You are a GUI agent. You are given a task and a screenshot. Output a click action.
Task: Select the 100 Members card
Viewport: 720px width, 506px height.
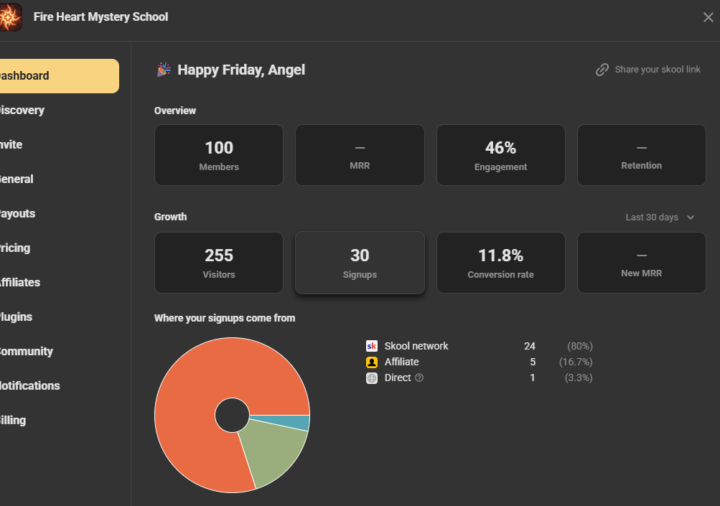tap(219, 155)
